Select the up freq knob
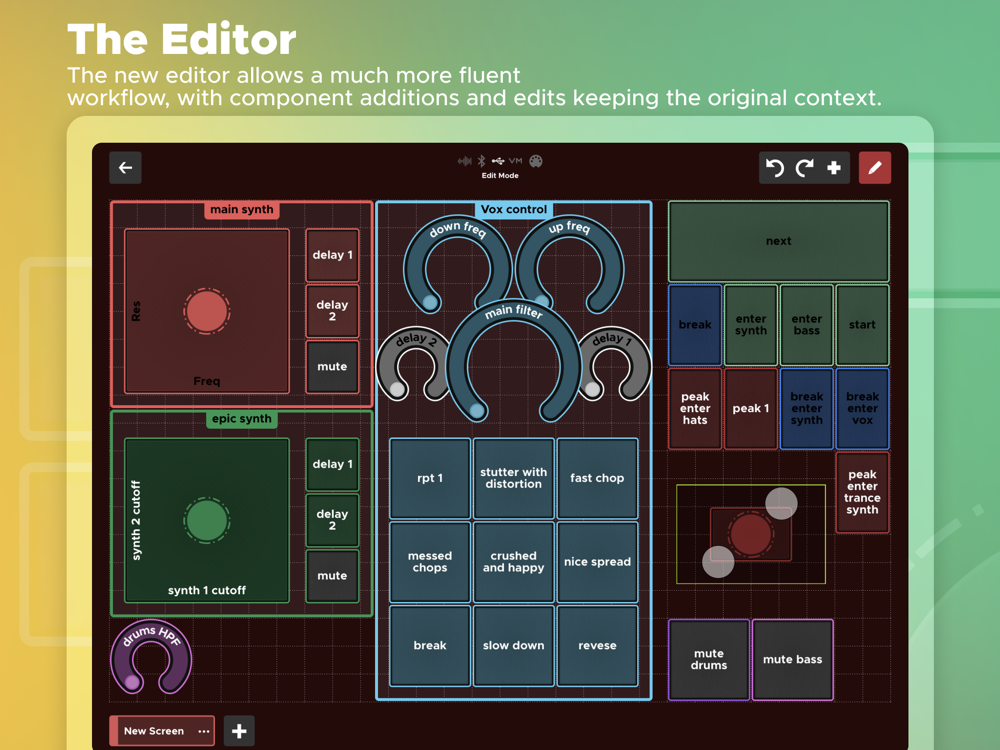The image size is (1000, 750). [570, 263]
